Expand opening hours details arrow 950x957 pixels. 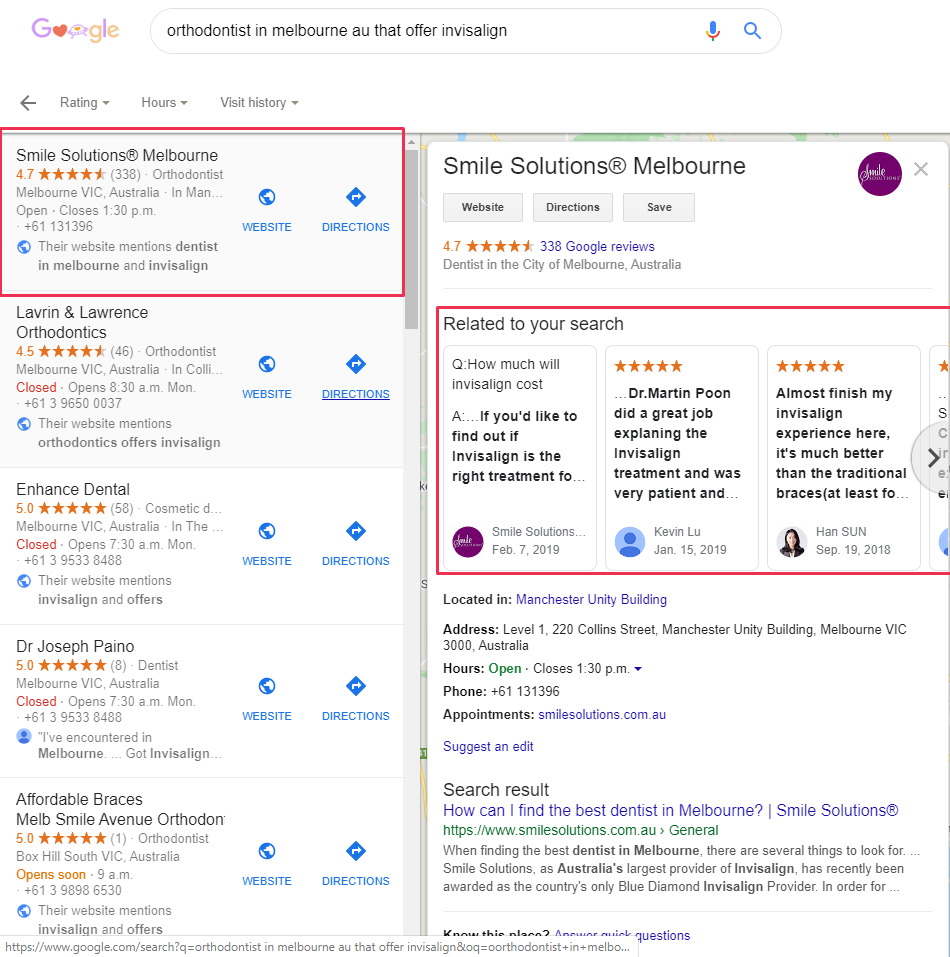(639, 669)
